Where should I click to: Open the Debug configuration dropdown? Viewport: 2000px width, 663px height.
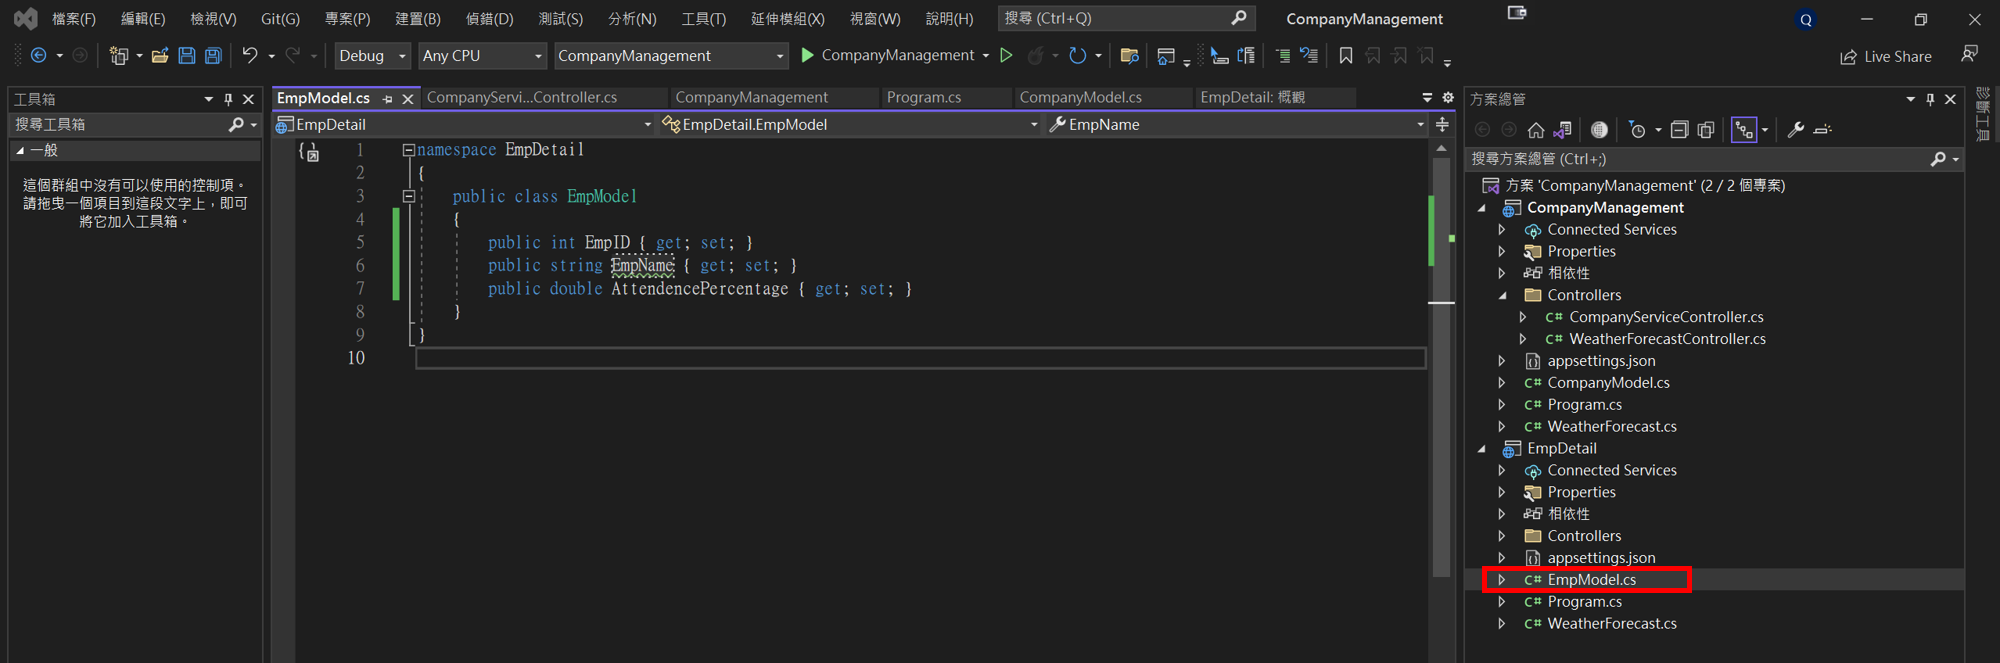click(372, 56)
